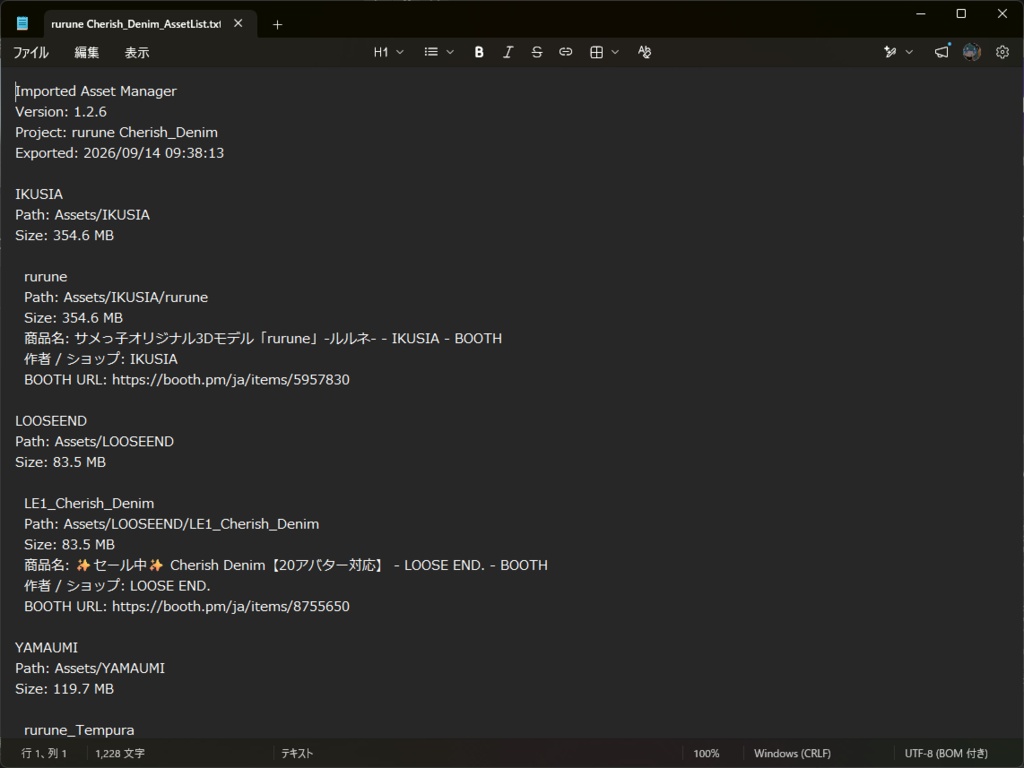Clear formatting with the toolbar icon
The width and height of the screenshot is (1024, 768).
[x=645, y=52]
